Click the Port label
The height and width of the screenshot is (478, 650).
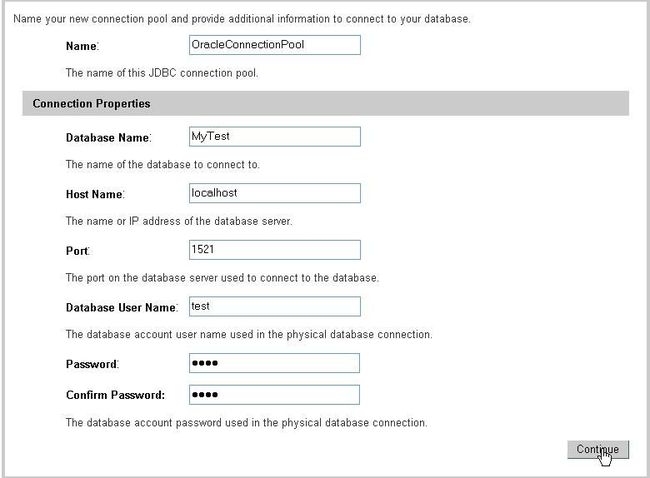[x=78, y=251]
